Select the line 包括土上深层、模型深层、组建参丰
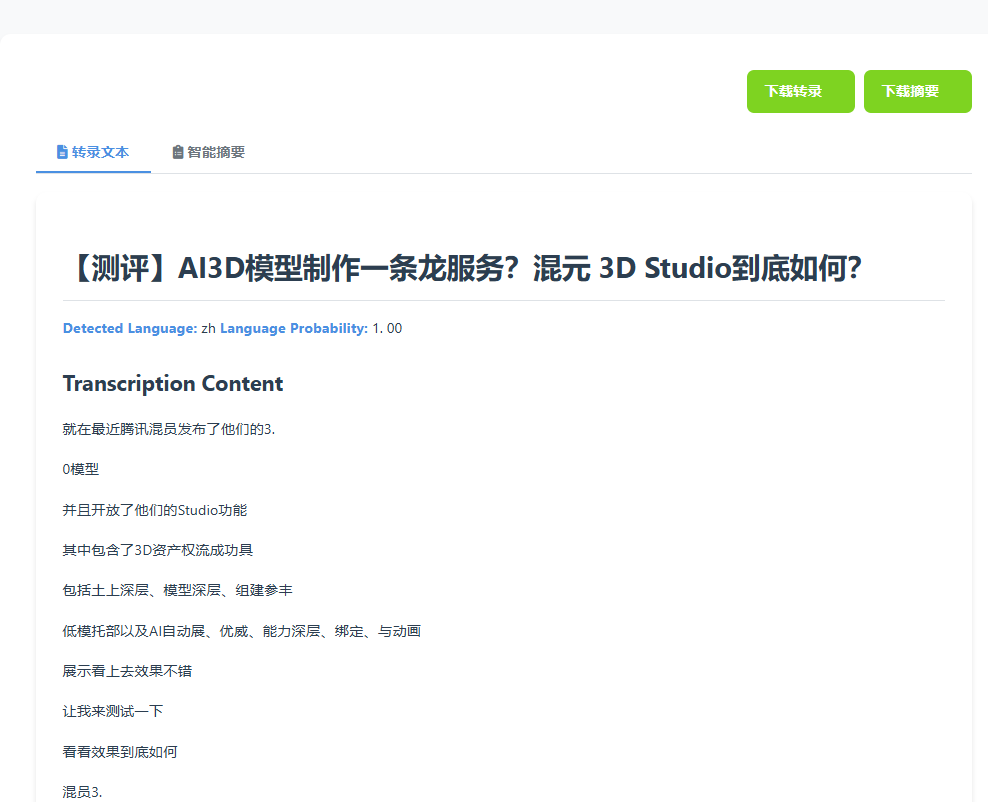Viewport: 988px width, 802px height. click(x=177, y=590)
